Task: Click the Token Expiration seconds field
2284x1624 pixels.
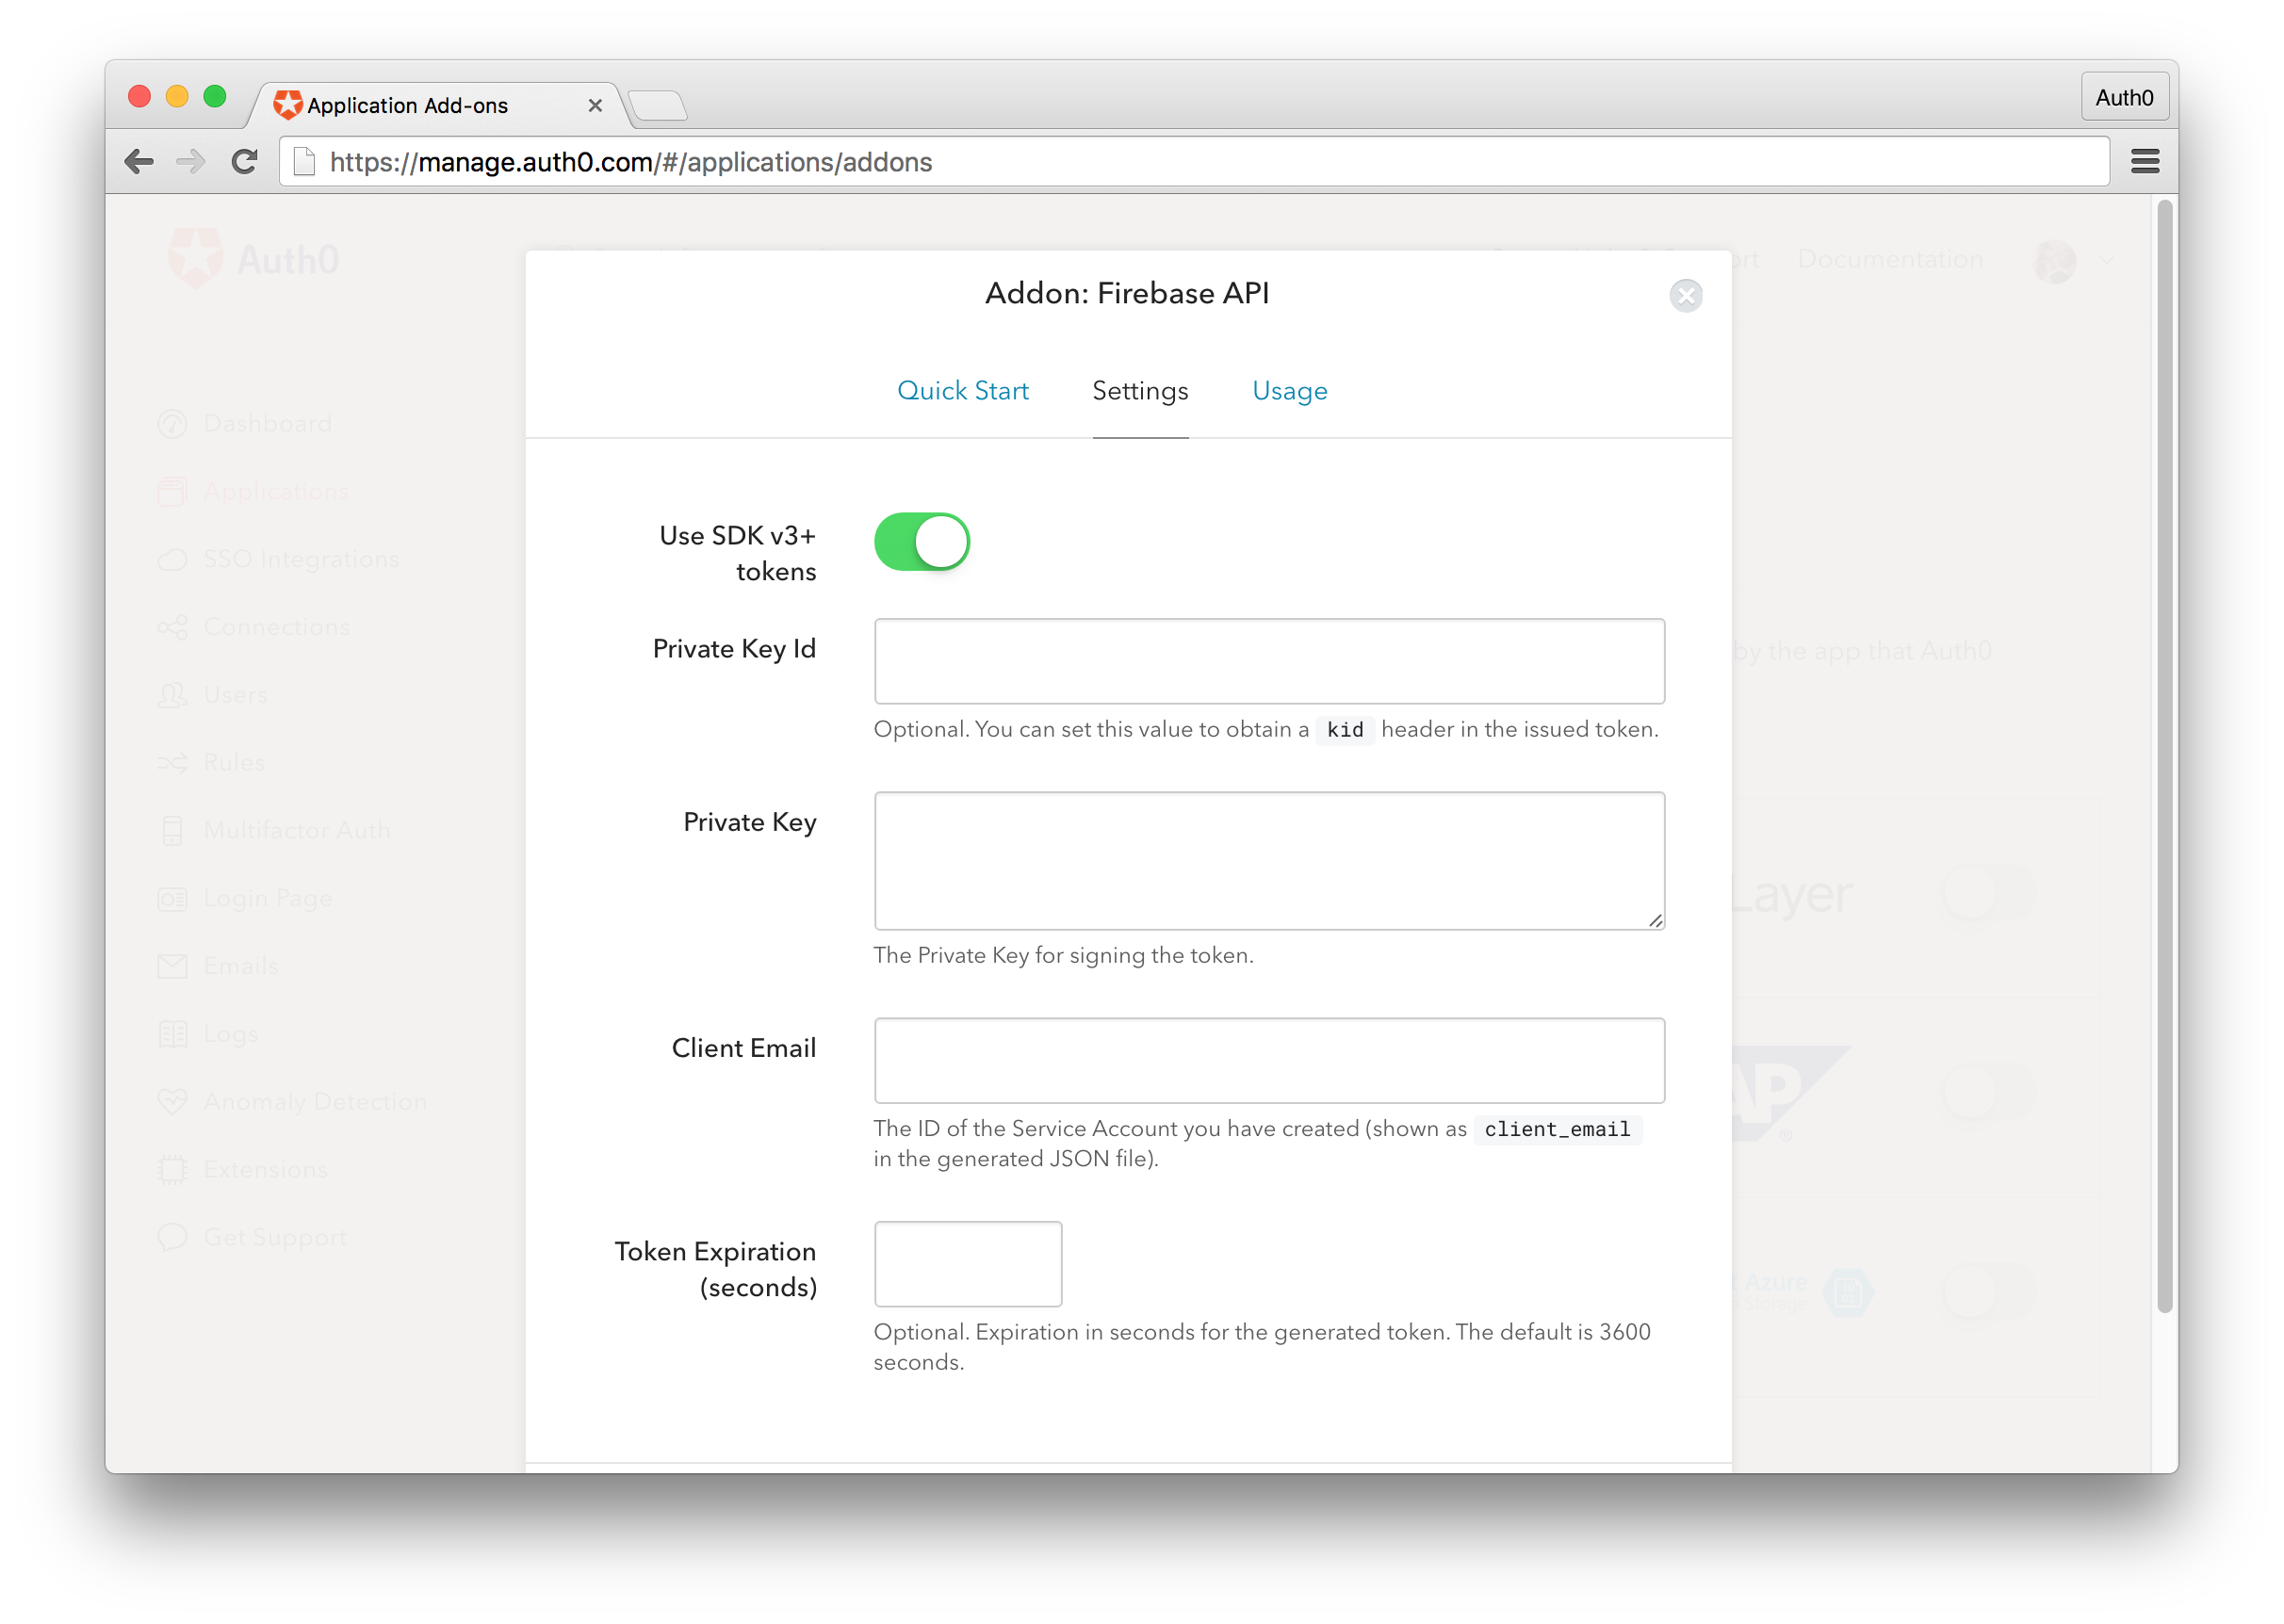Action: 967,1263
